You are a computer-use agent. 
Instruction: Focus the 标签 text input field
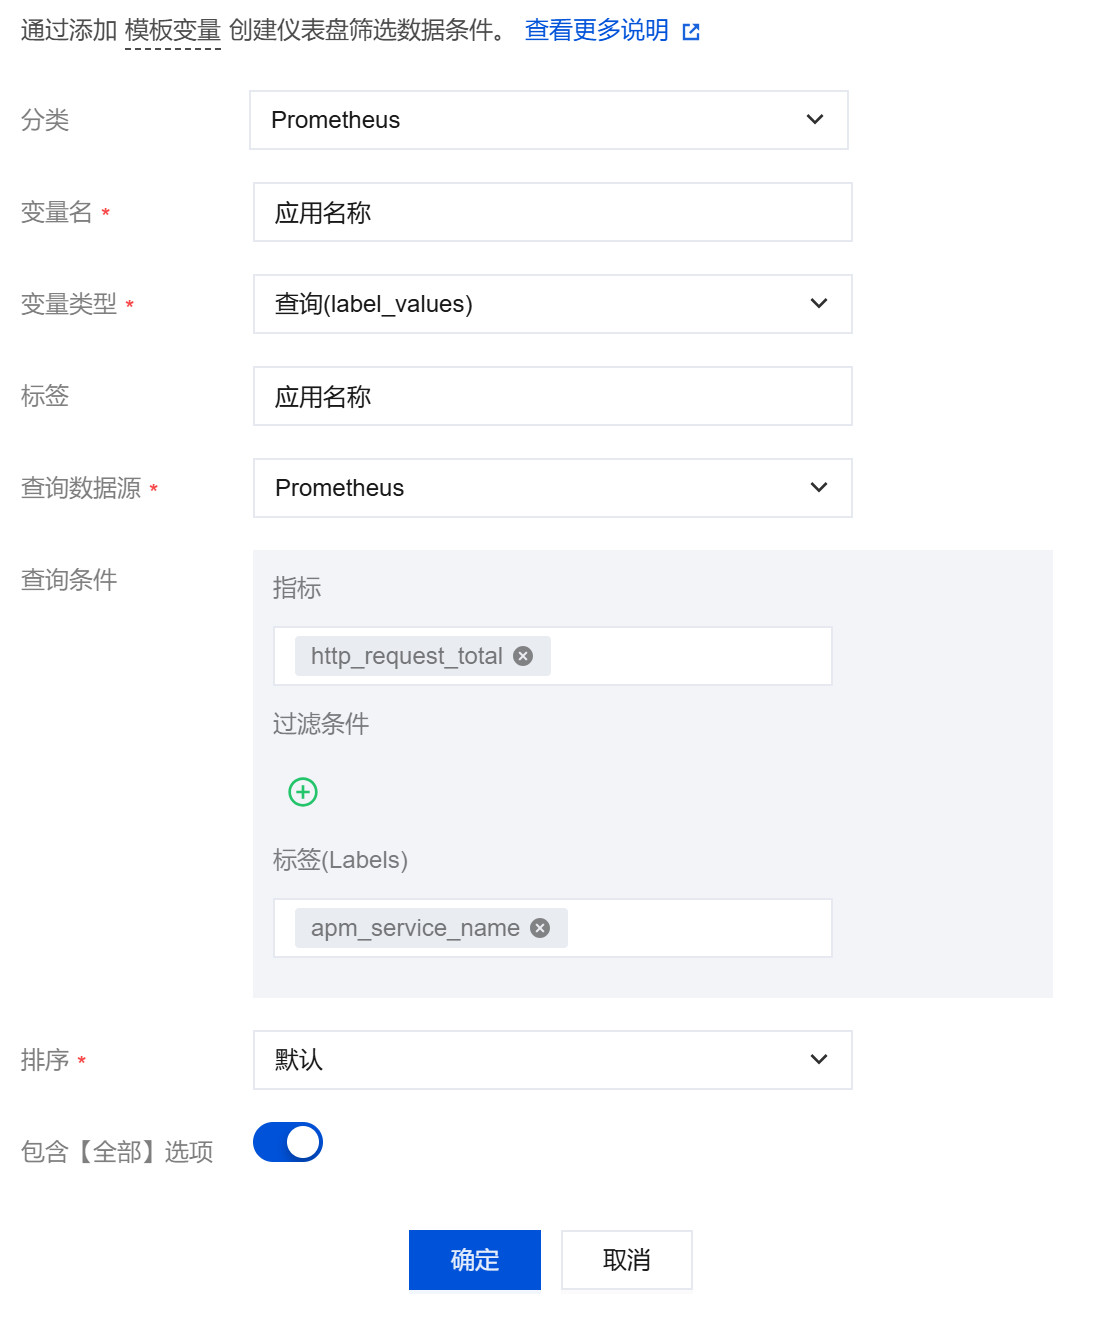[x=552, y=396]
